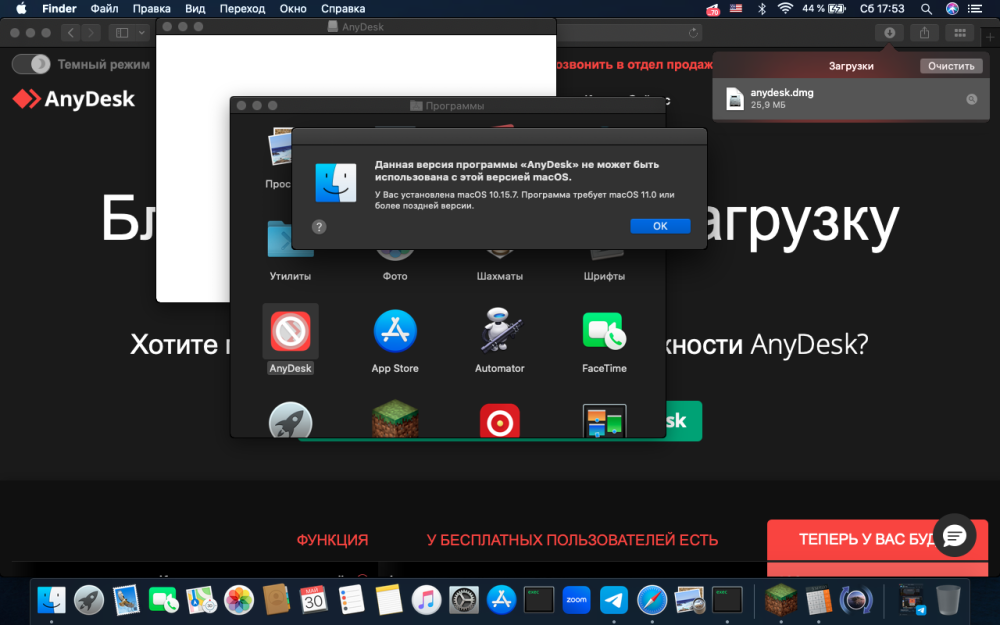Open Notification Center

[x=975, y=8]
